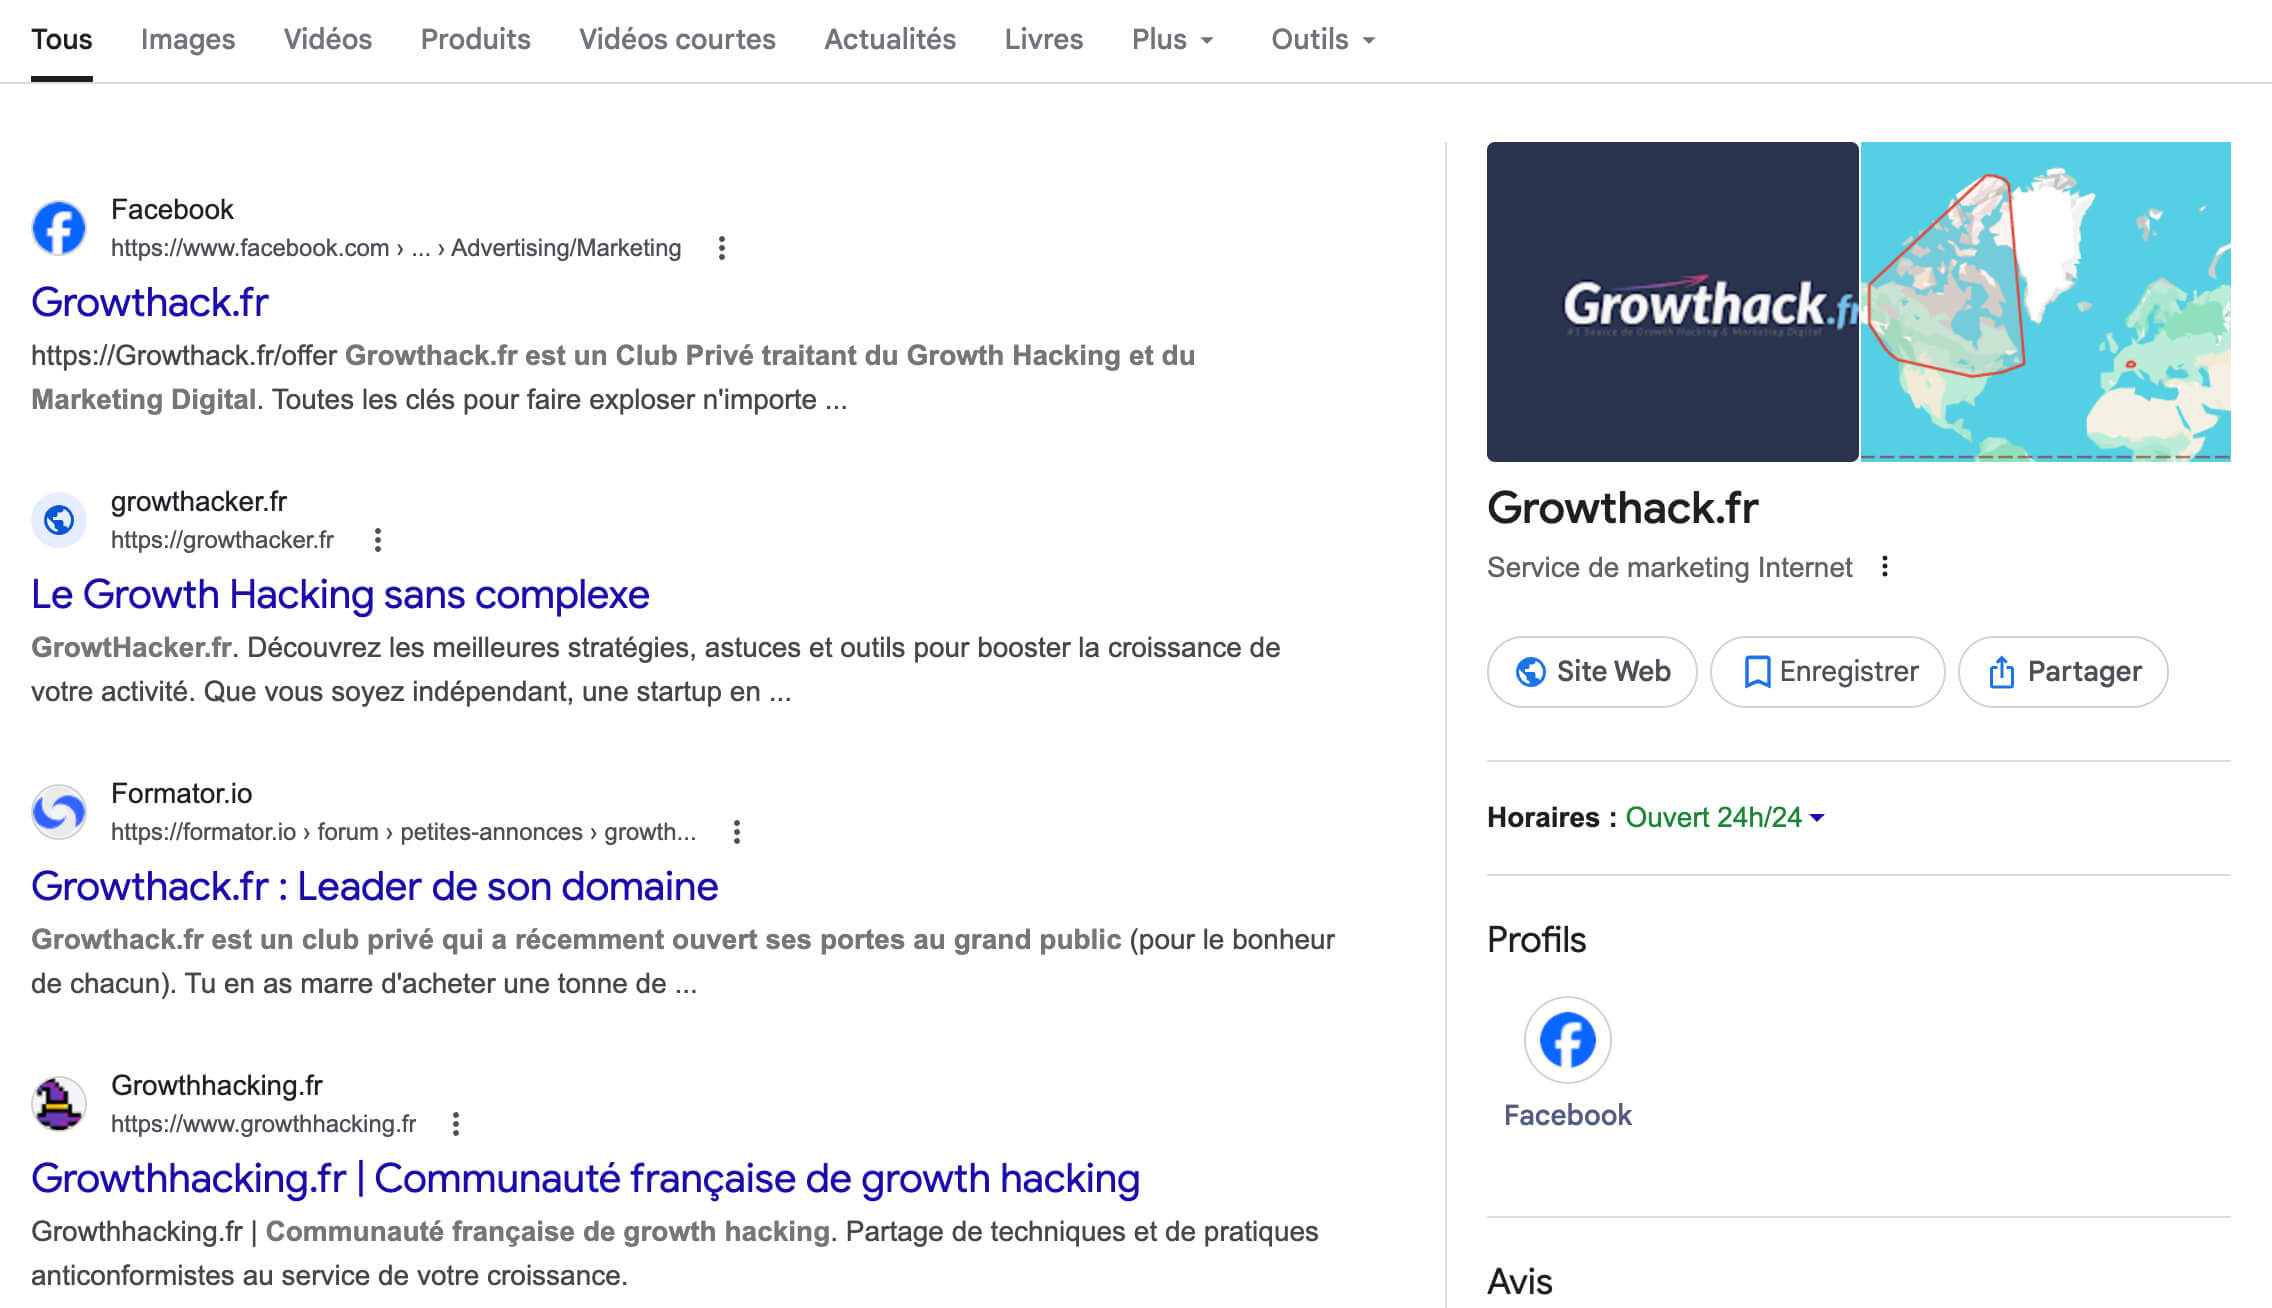Open Growthhacking.fr Communauté française link
2272x1308 pixels.
tap(586, 1178)
